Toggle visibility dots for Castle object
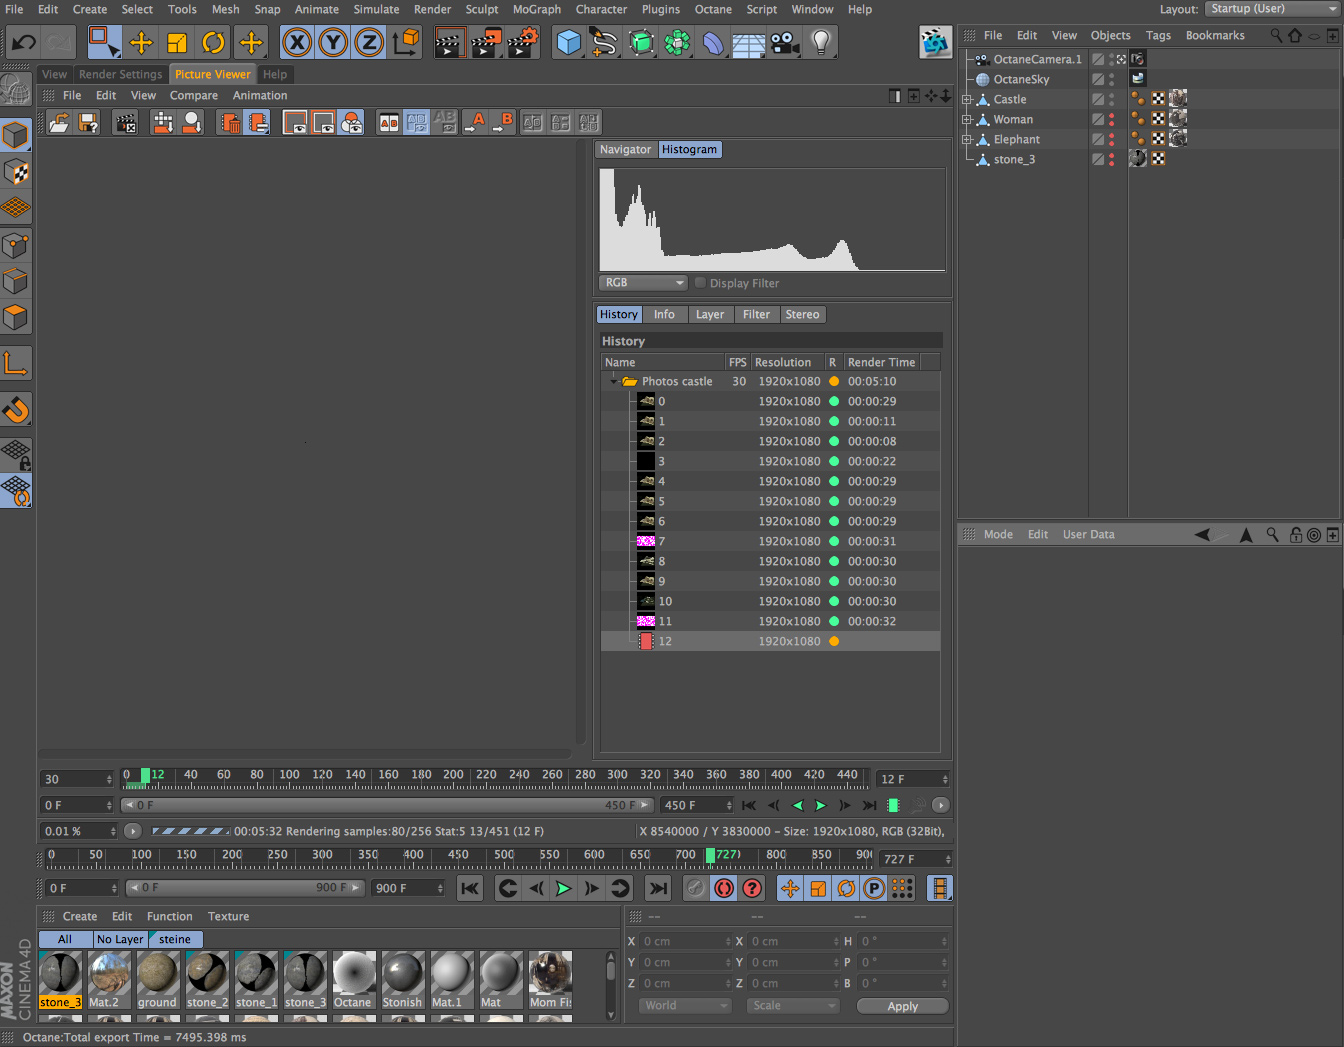The height and width of the screenshot is (1047, 1344). [1111, 99]
